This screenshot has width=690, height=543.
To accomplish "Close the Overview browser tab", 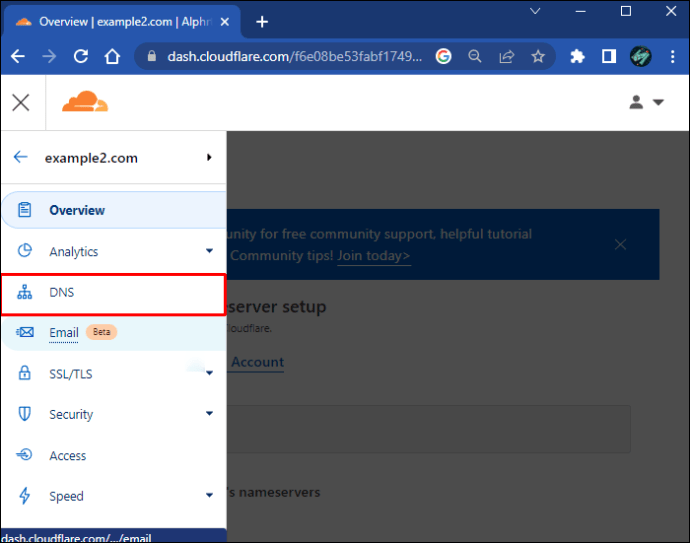I will pyautogui.click(x=224, y=22).
